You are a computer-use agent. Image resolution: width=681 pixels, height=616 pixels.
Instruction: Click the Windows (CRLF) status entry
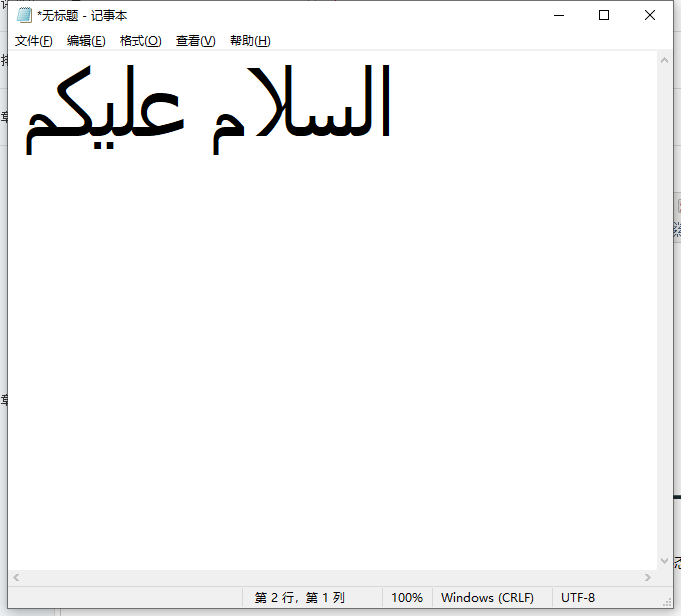[487, 598]
